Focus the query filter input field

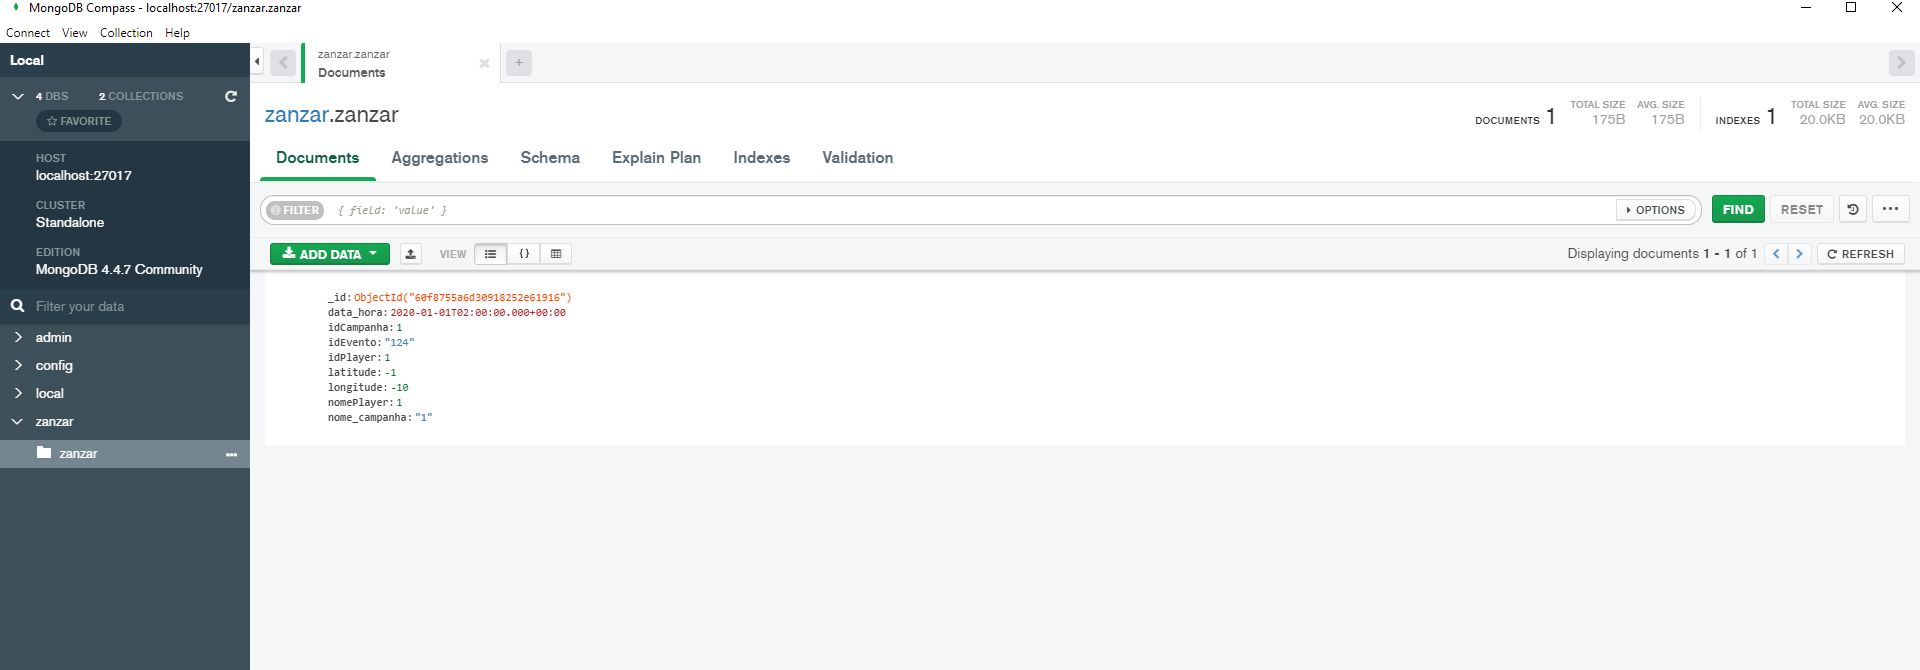click(x=970, y=210)
